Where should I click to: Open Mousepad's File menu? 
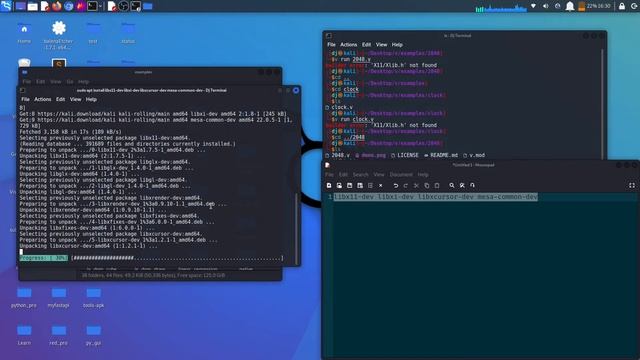point(329,175)
